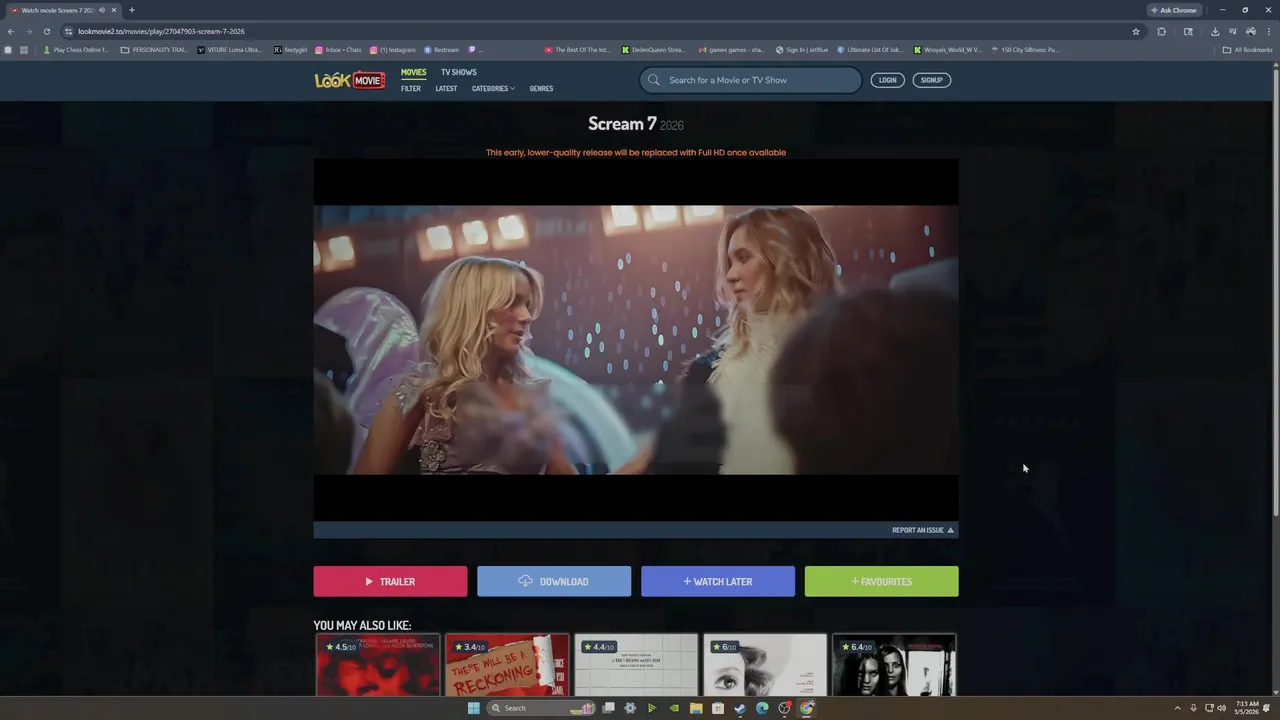Open Task View on taskbar
This screenshot has width=1280, height=720.
[x=608, y=708]
